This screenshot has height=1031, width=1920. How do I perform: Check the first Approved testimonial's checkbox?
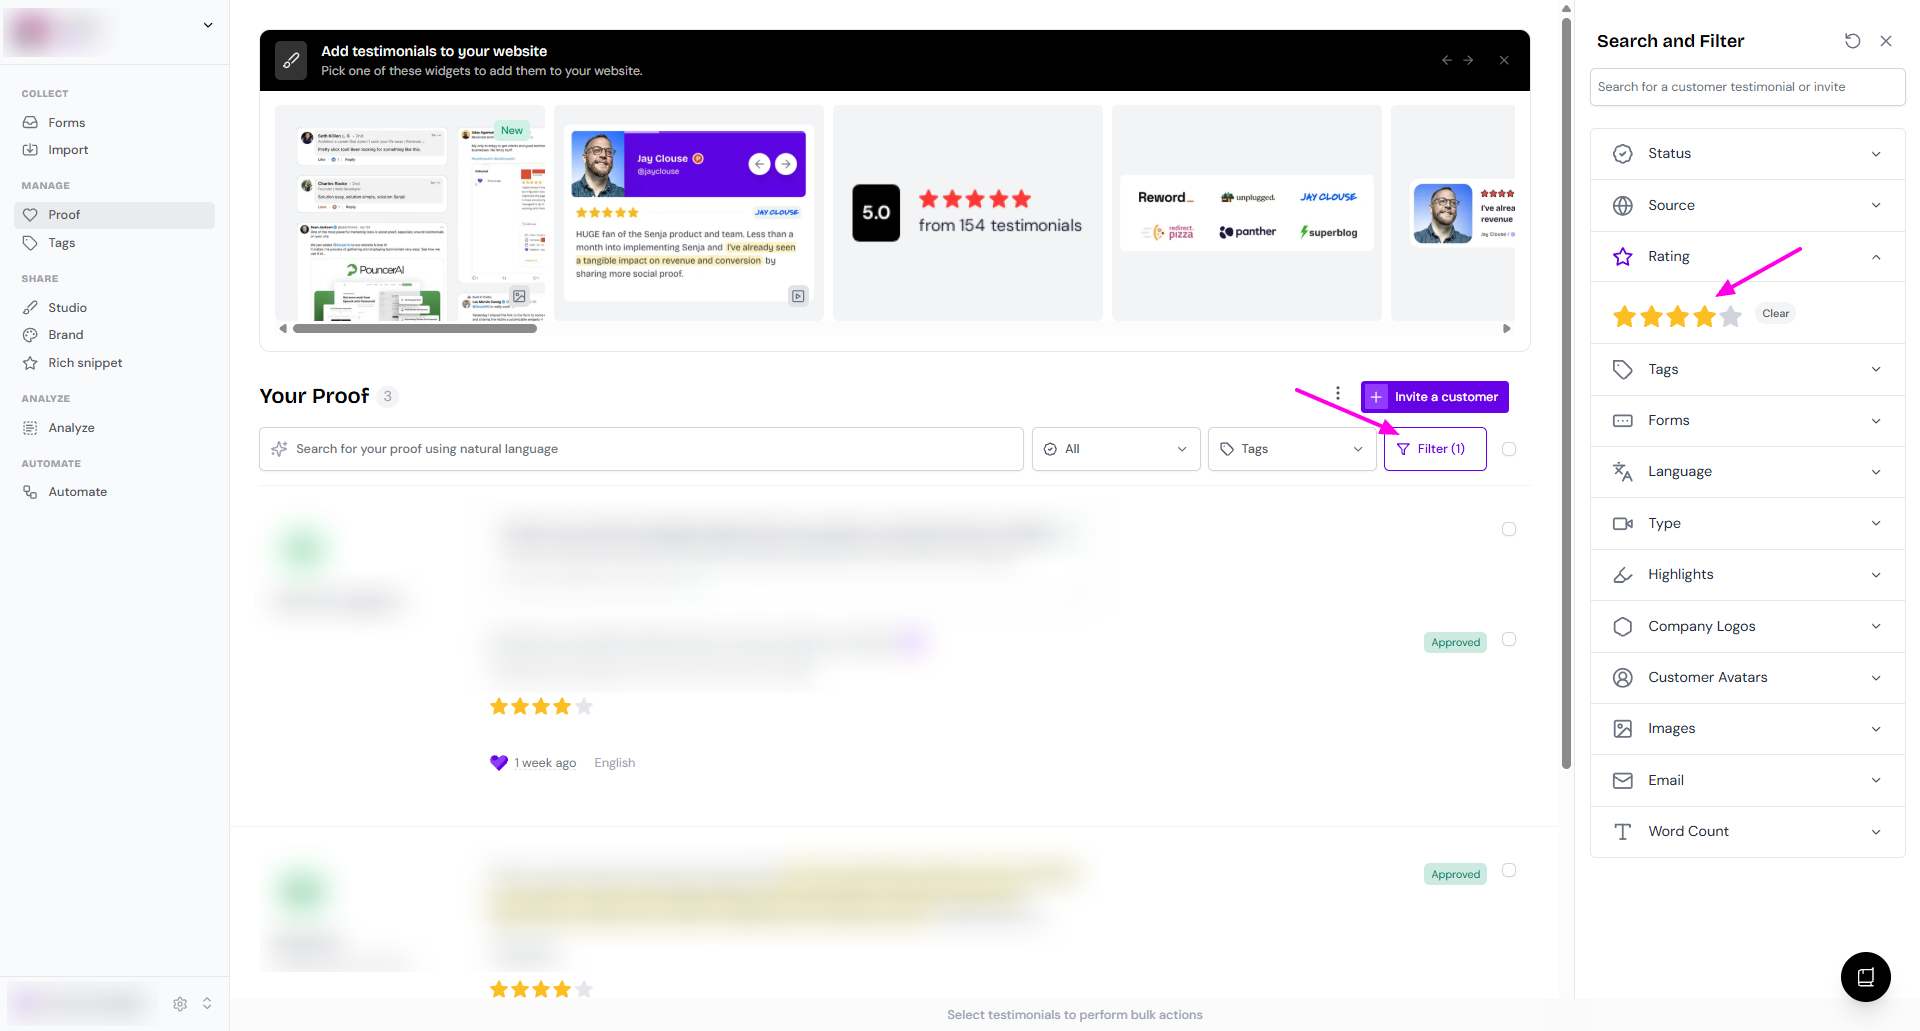1509,640
